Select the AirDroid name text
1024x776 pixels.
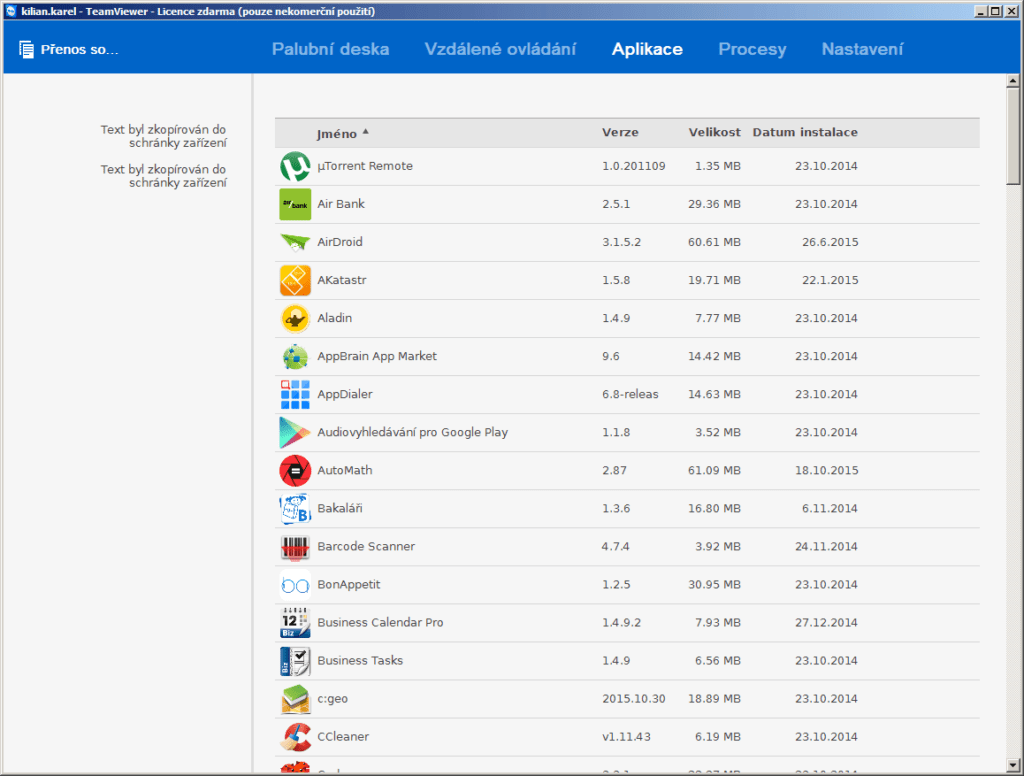click(340, 242)
